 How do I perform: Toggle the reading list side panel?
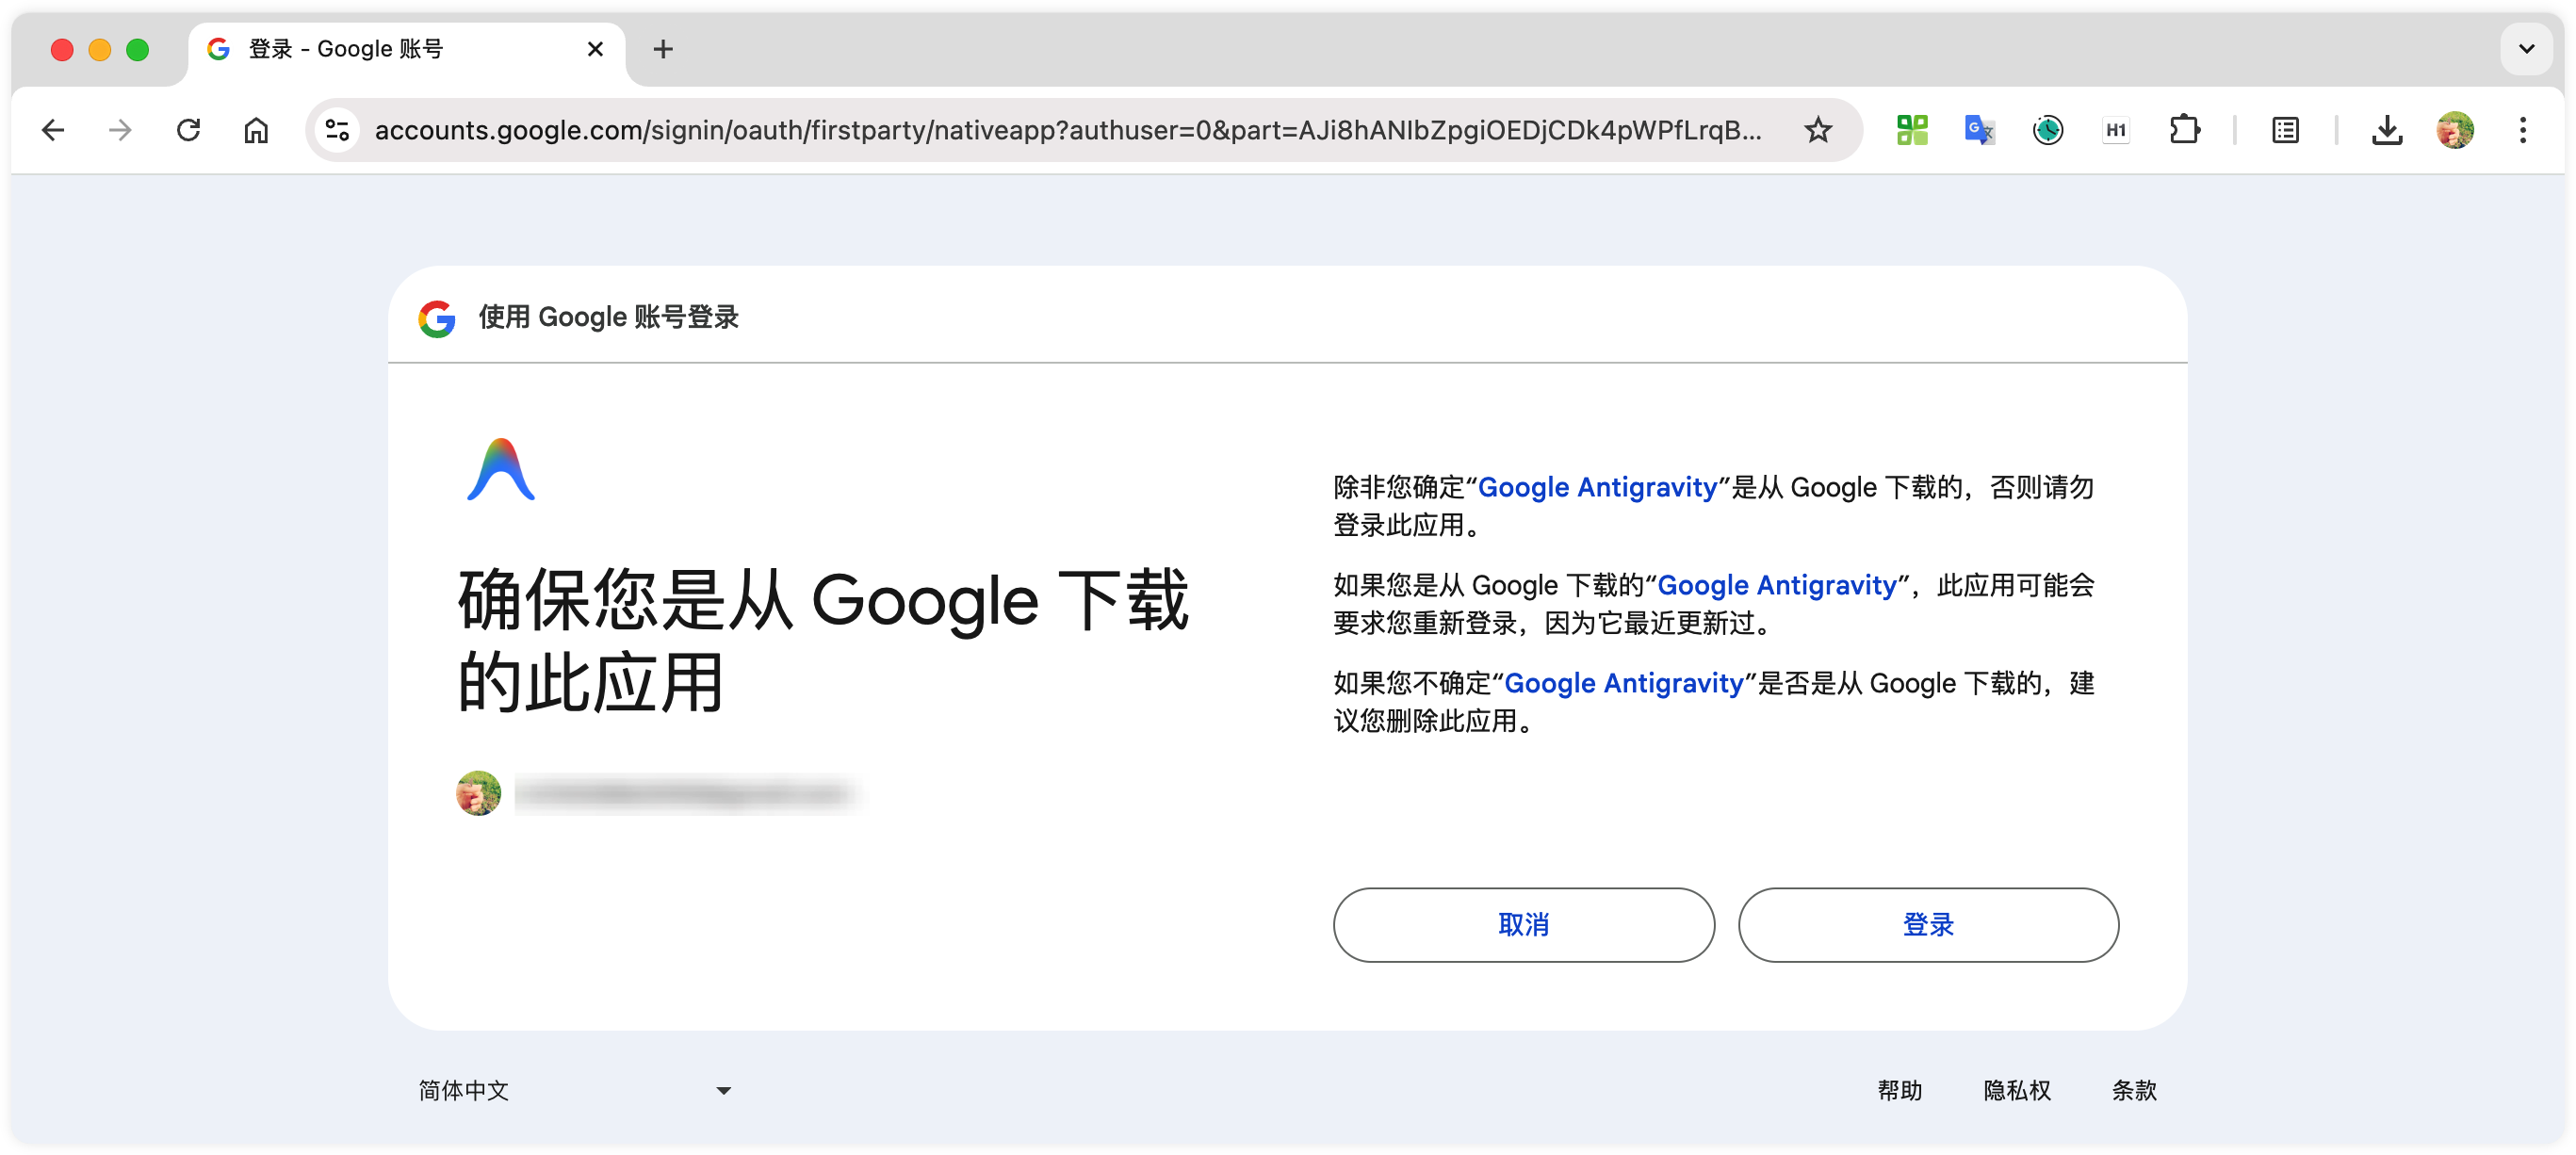[2285, 130]
